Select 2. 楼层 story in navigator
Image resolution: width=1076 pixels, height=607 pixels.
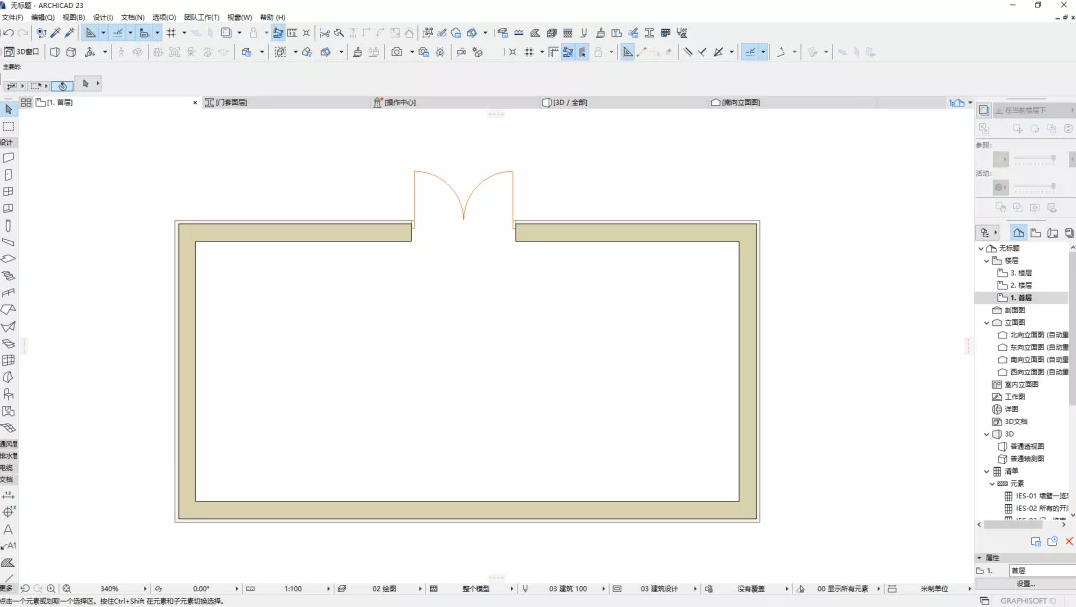[1020, 285]
